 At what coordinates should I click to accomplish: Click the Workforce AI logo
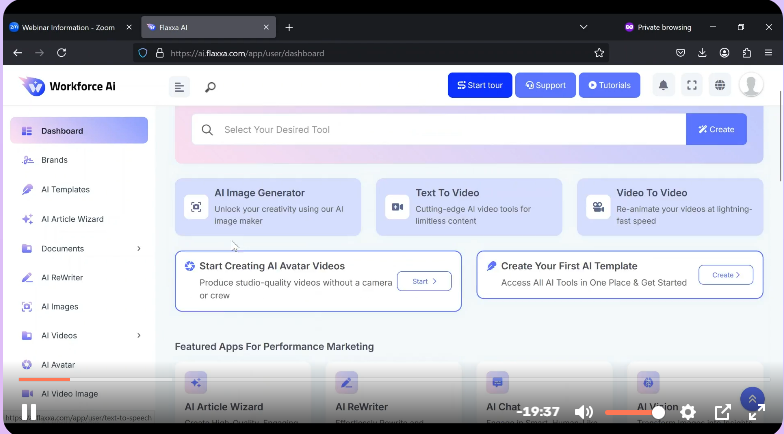pos(68,86)
